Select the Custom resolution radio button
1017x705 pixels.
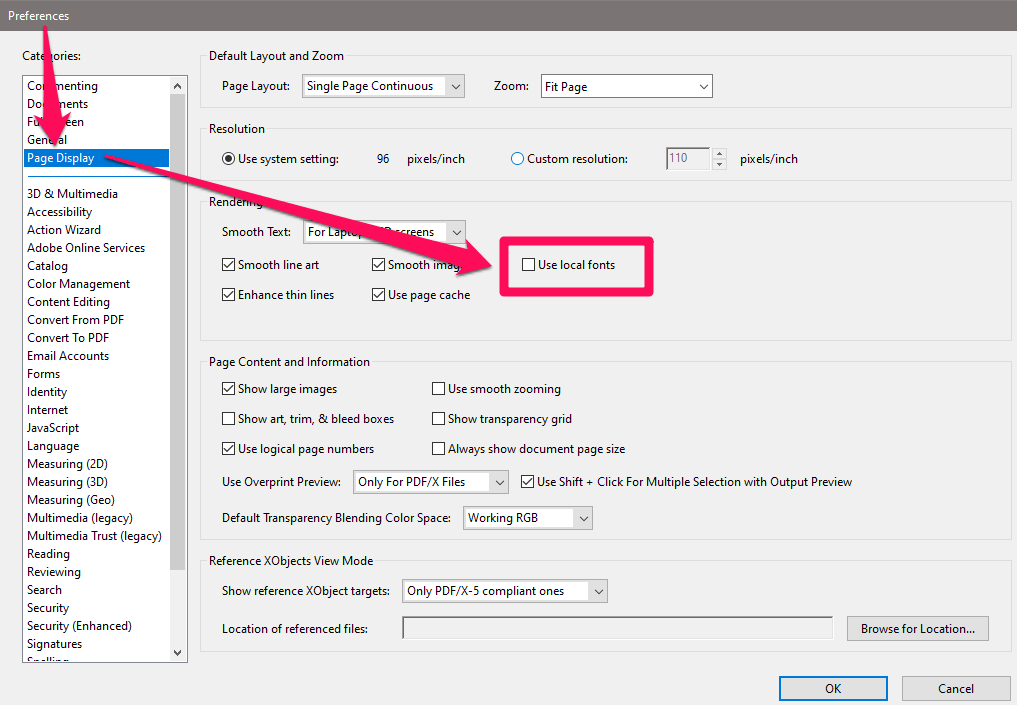click(x=518, y=158)
